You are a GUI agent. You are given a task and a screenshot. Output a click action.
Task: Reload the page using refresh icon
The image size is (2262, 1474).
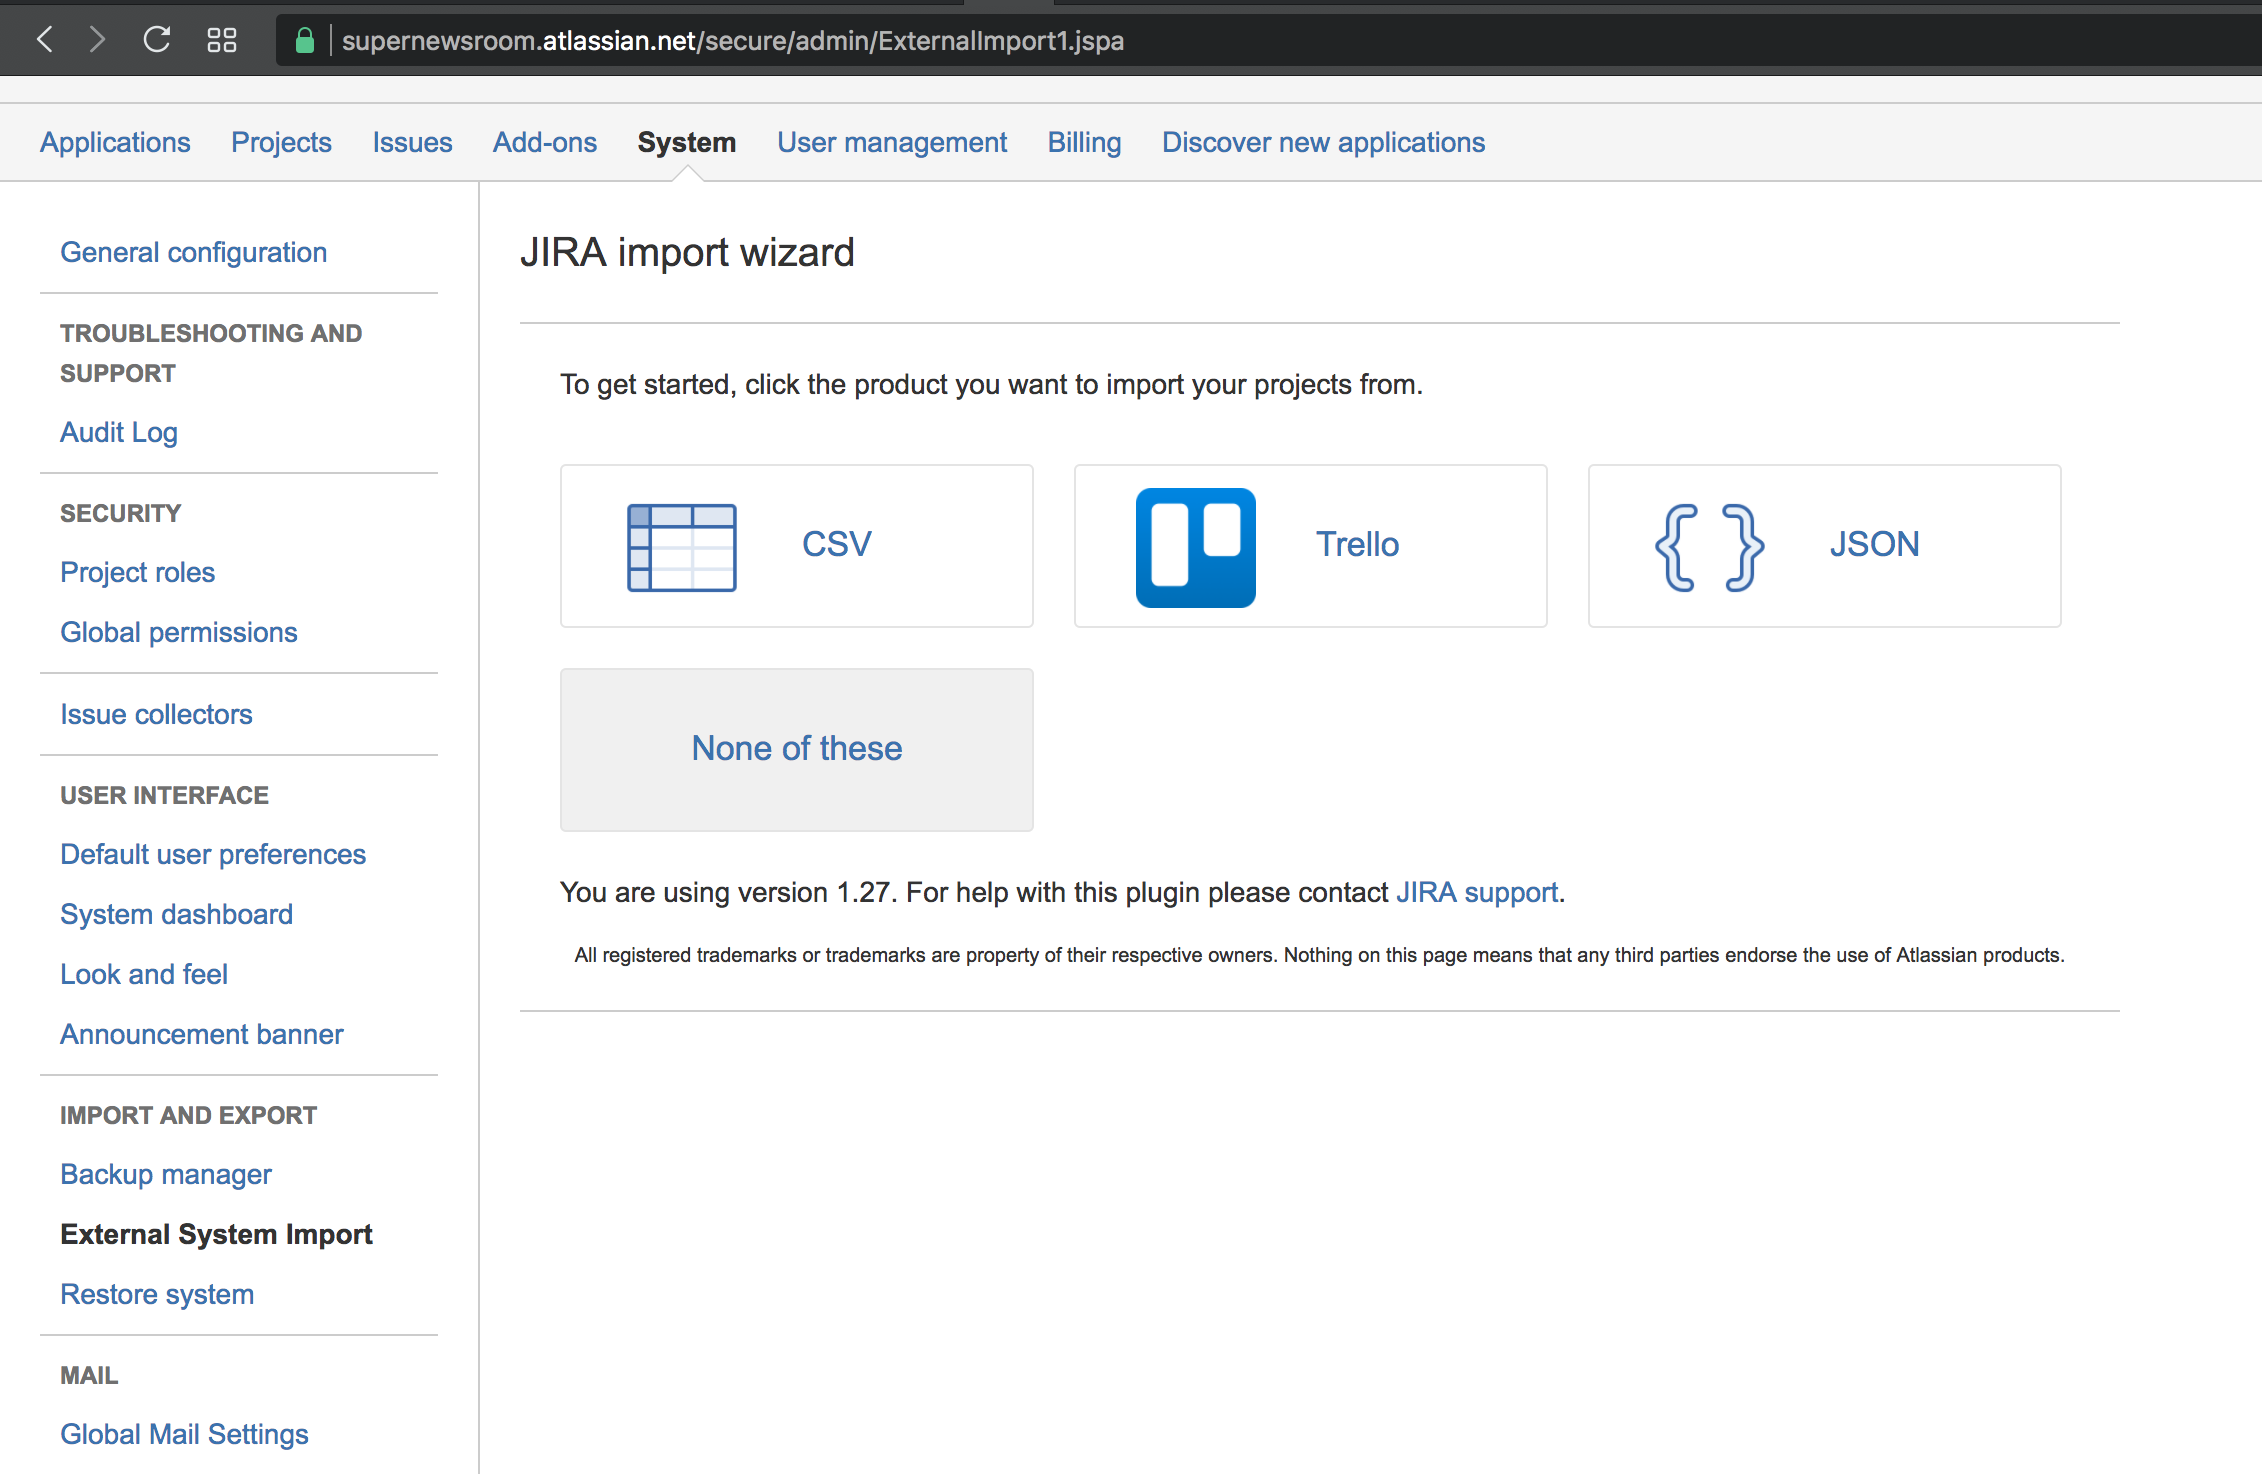tap(157, 40)
